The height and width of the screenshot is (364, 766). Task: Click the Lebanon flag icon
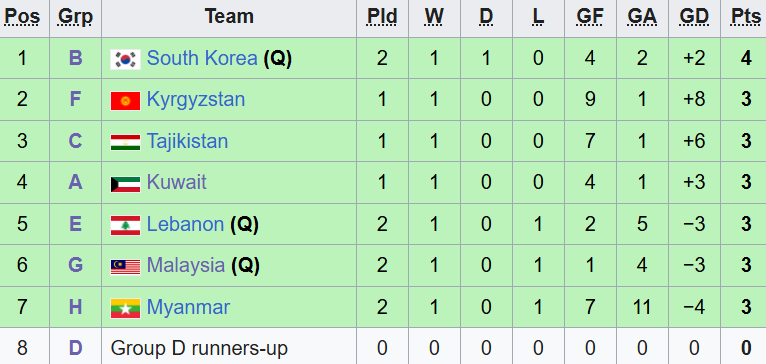[126, 225]
